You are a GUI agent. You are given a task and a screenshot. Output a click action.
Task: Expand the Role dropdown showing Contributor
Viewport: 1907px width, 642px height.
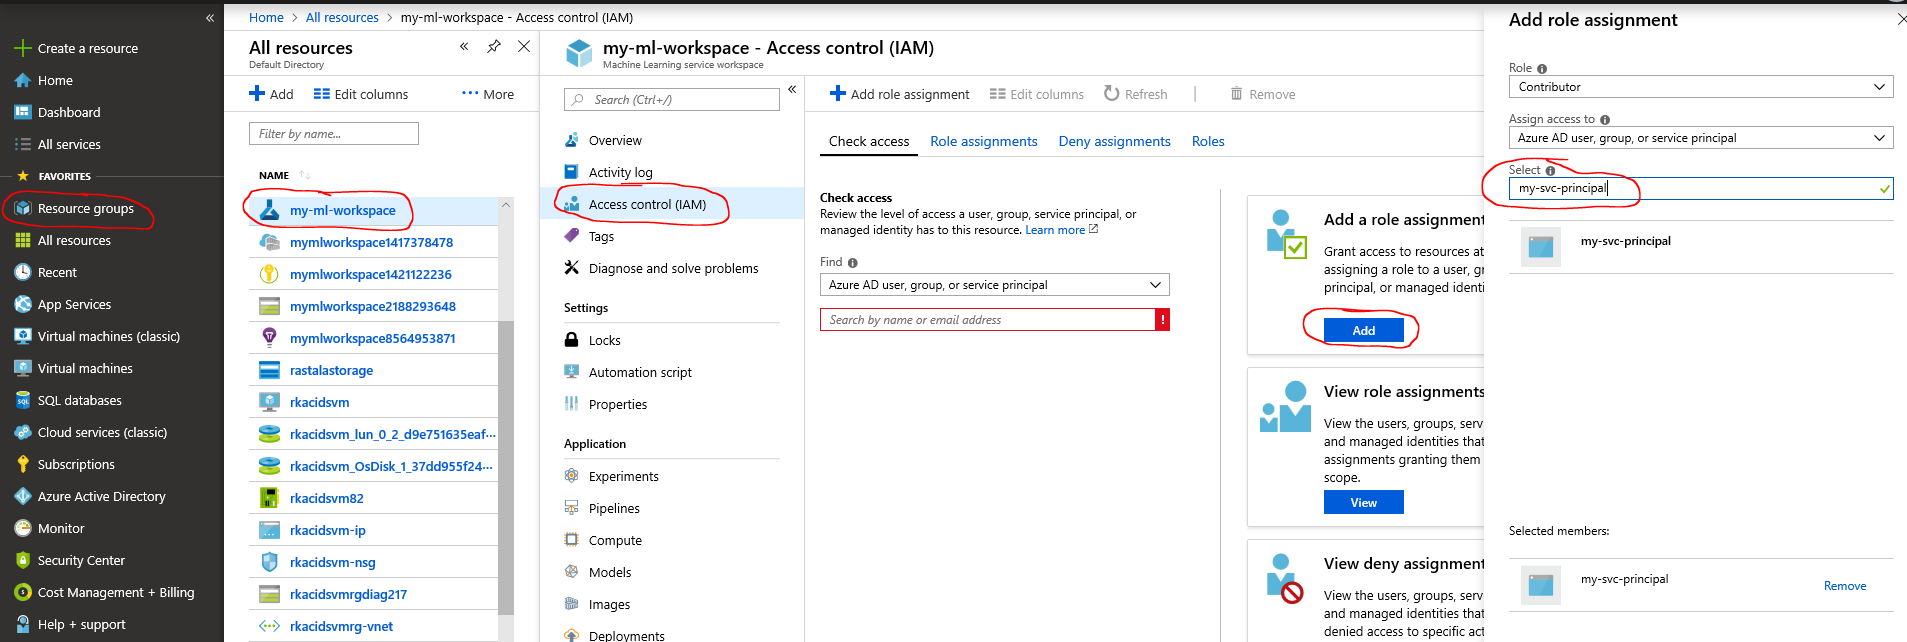1700,87
